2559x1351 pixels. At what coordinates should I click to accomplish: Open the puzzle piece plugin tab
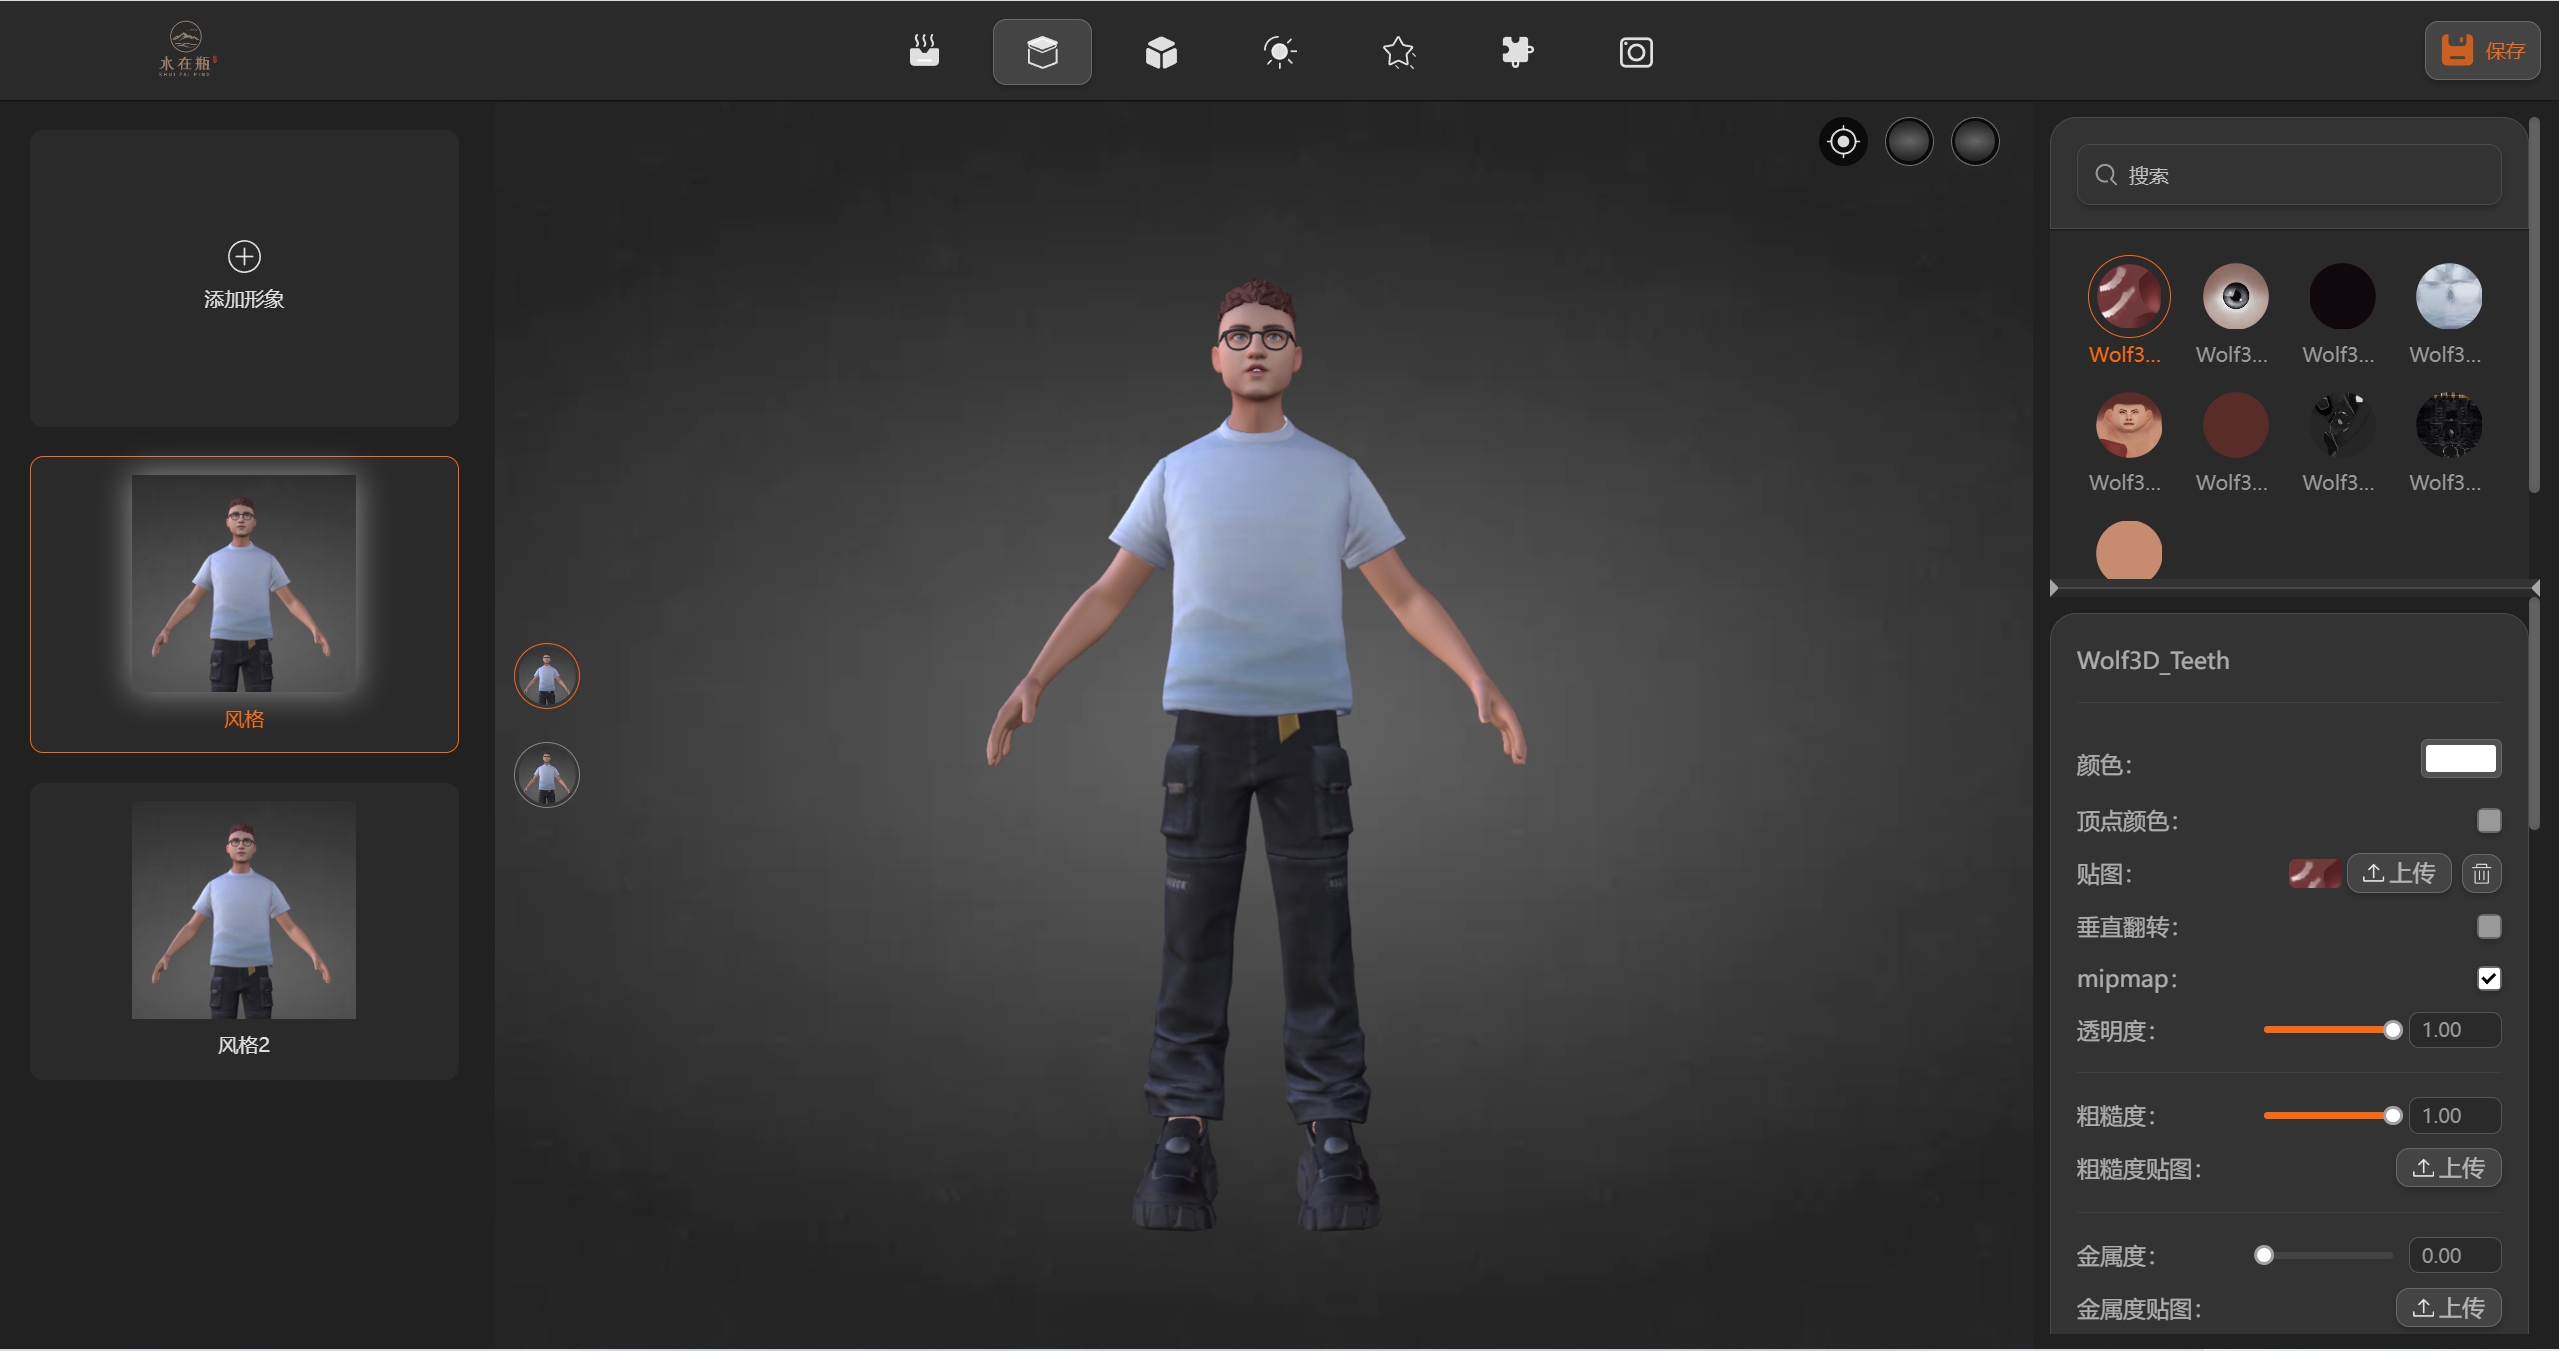coord(1517,51)
